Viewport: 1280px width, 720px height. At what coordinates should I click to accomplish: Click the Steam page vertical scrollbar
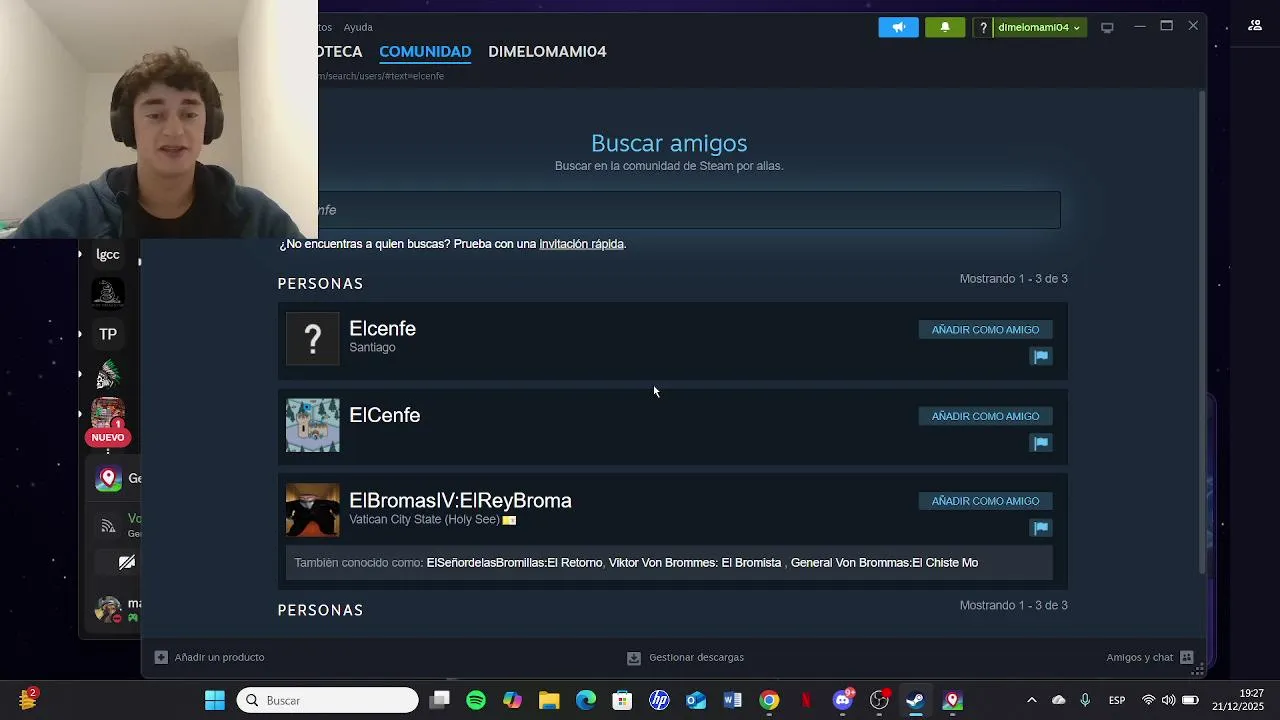(x=1202, y=330)
